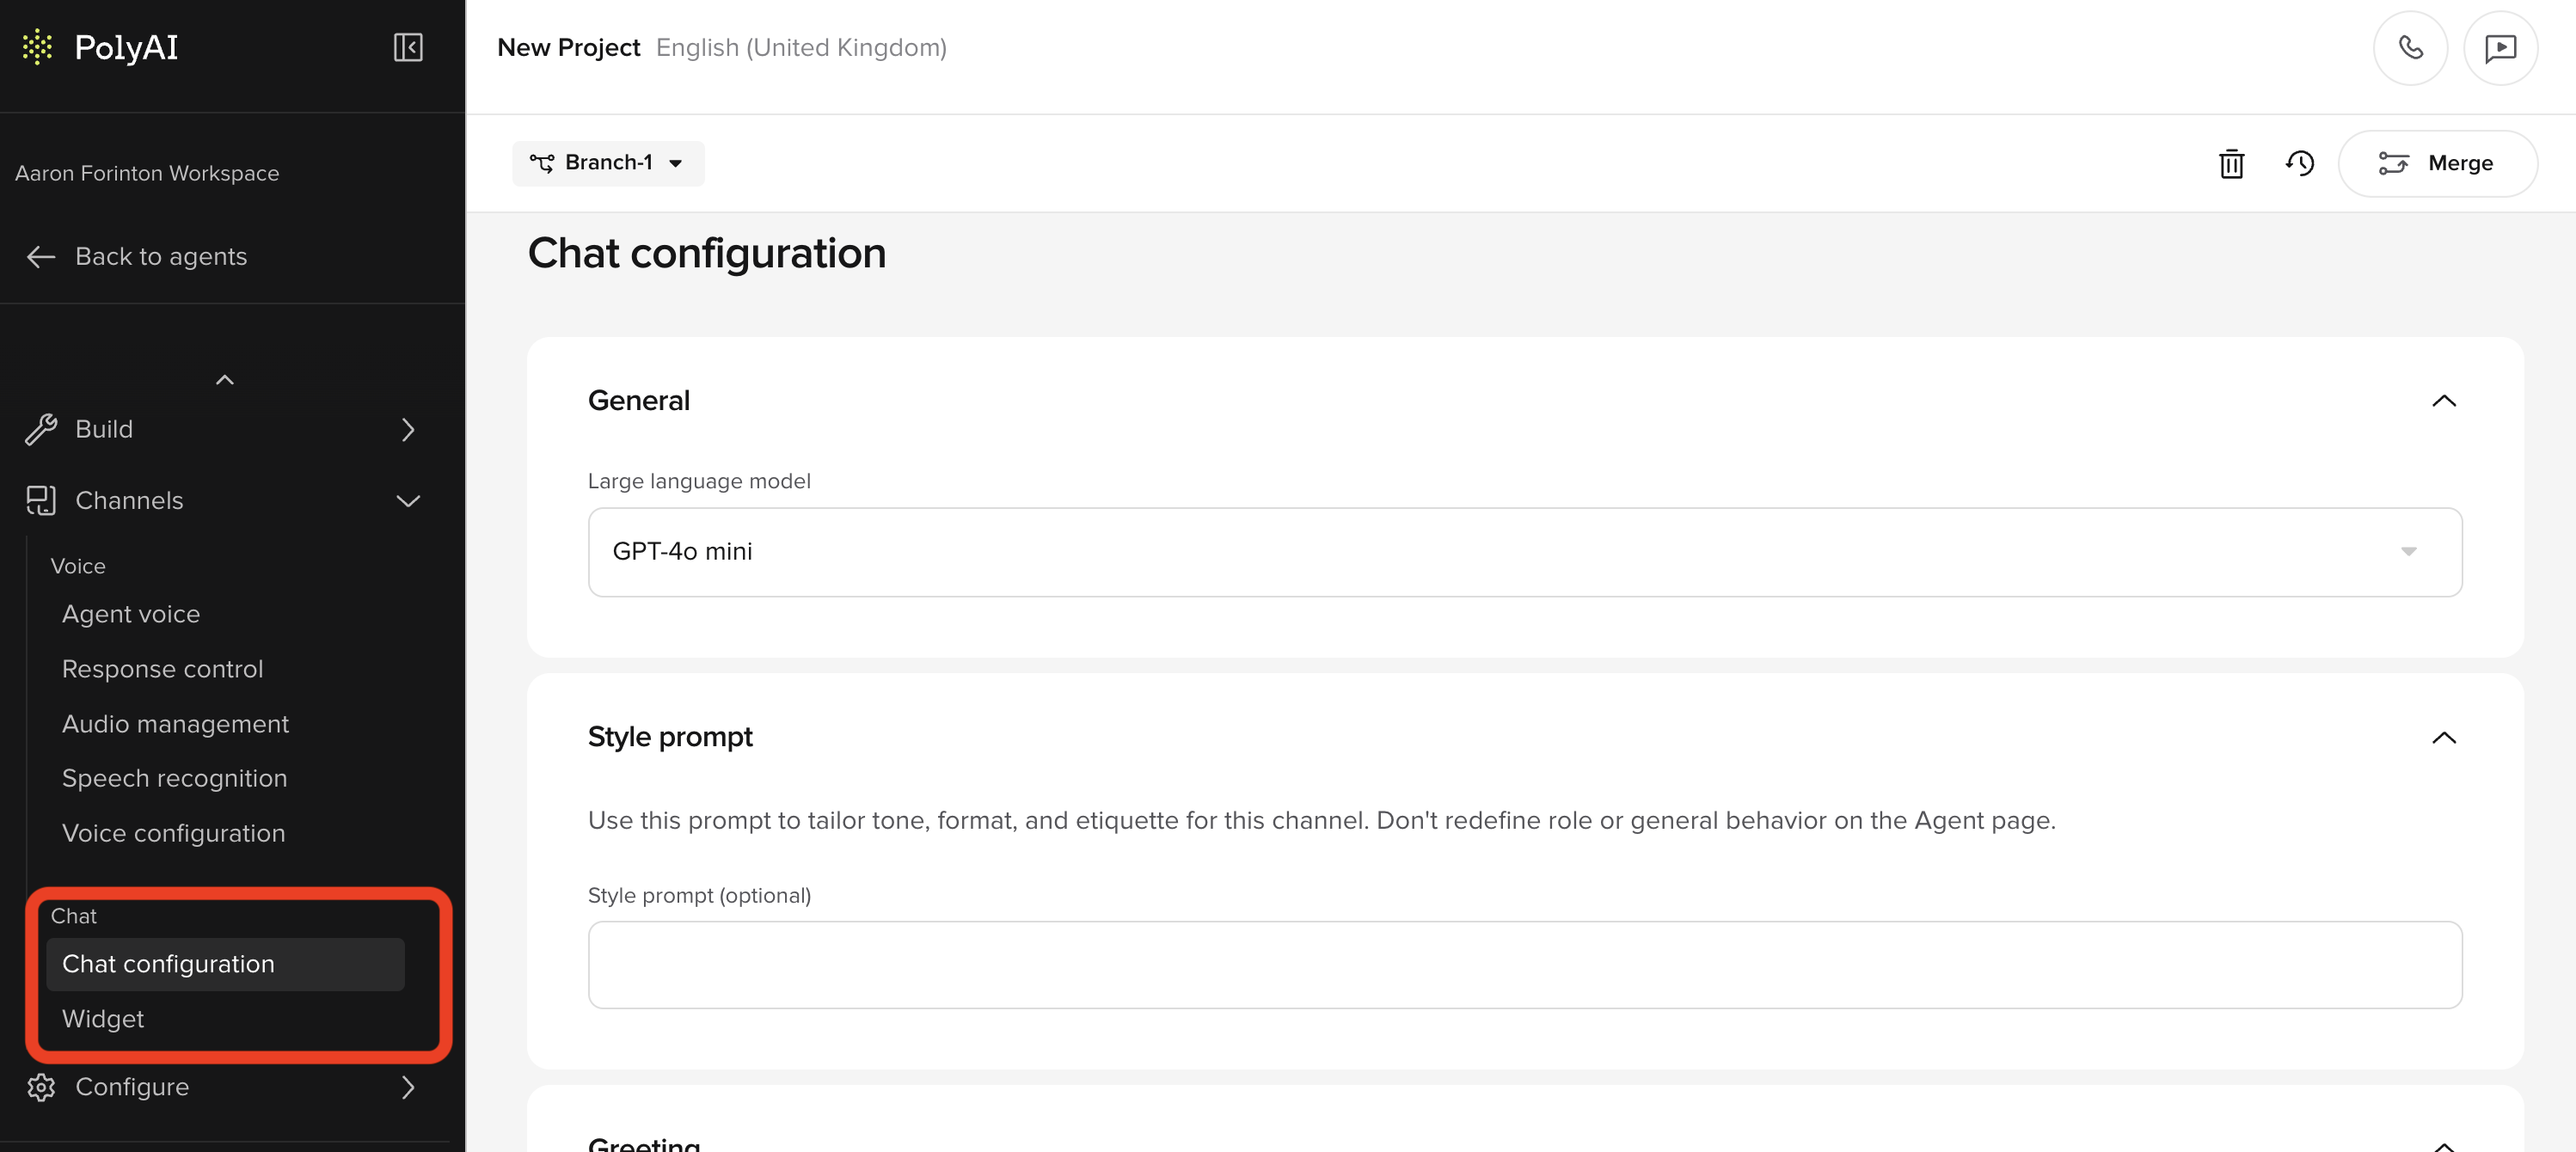The height and width of the screenshot is (1152, 2576).
Task: Select Widget under the Chat section
Action: 103,1019
